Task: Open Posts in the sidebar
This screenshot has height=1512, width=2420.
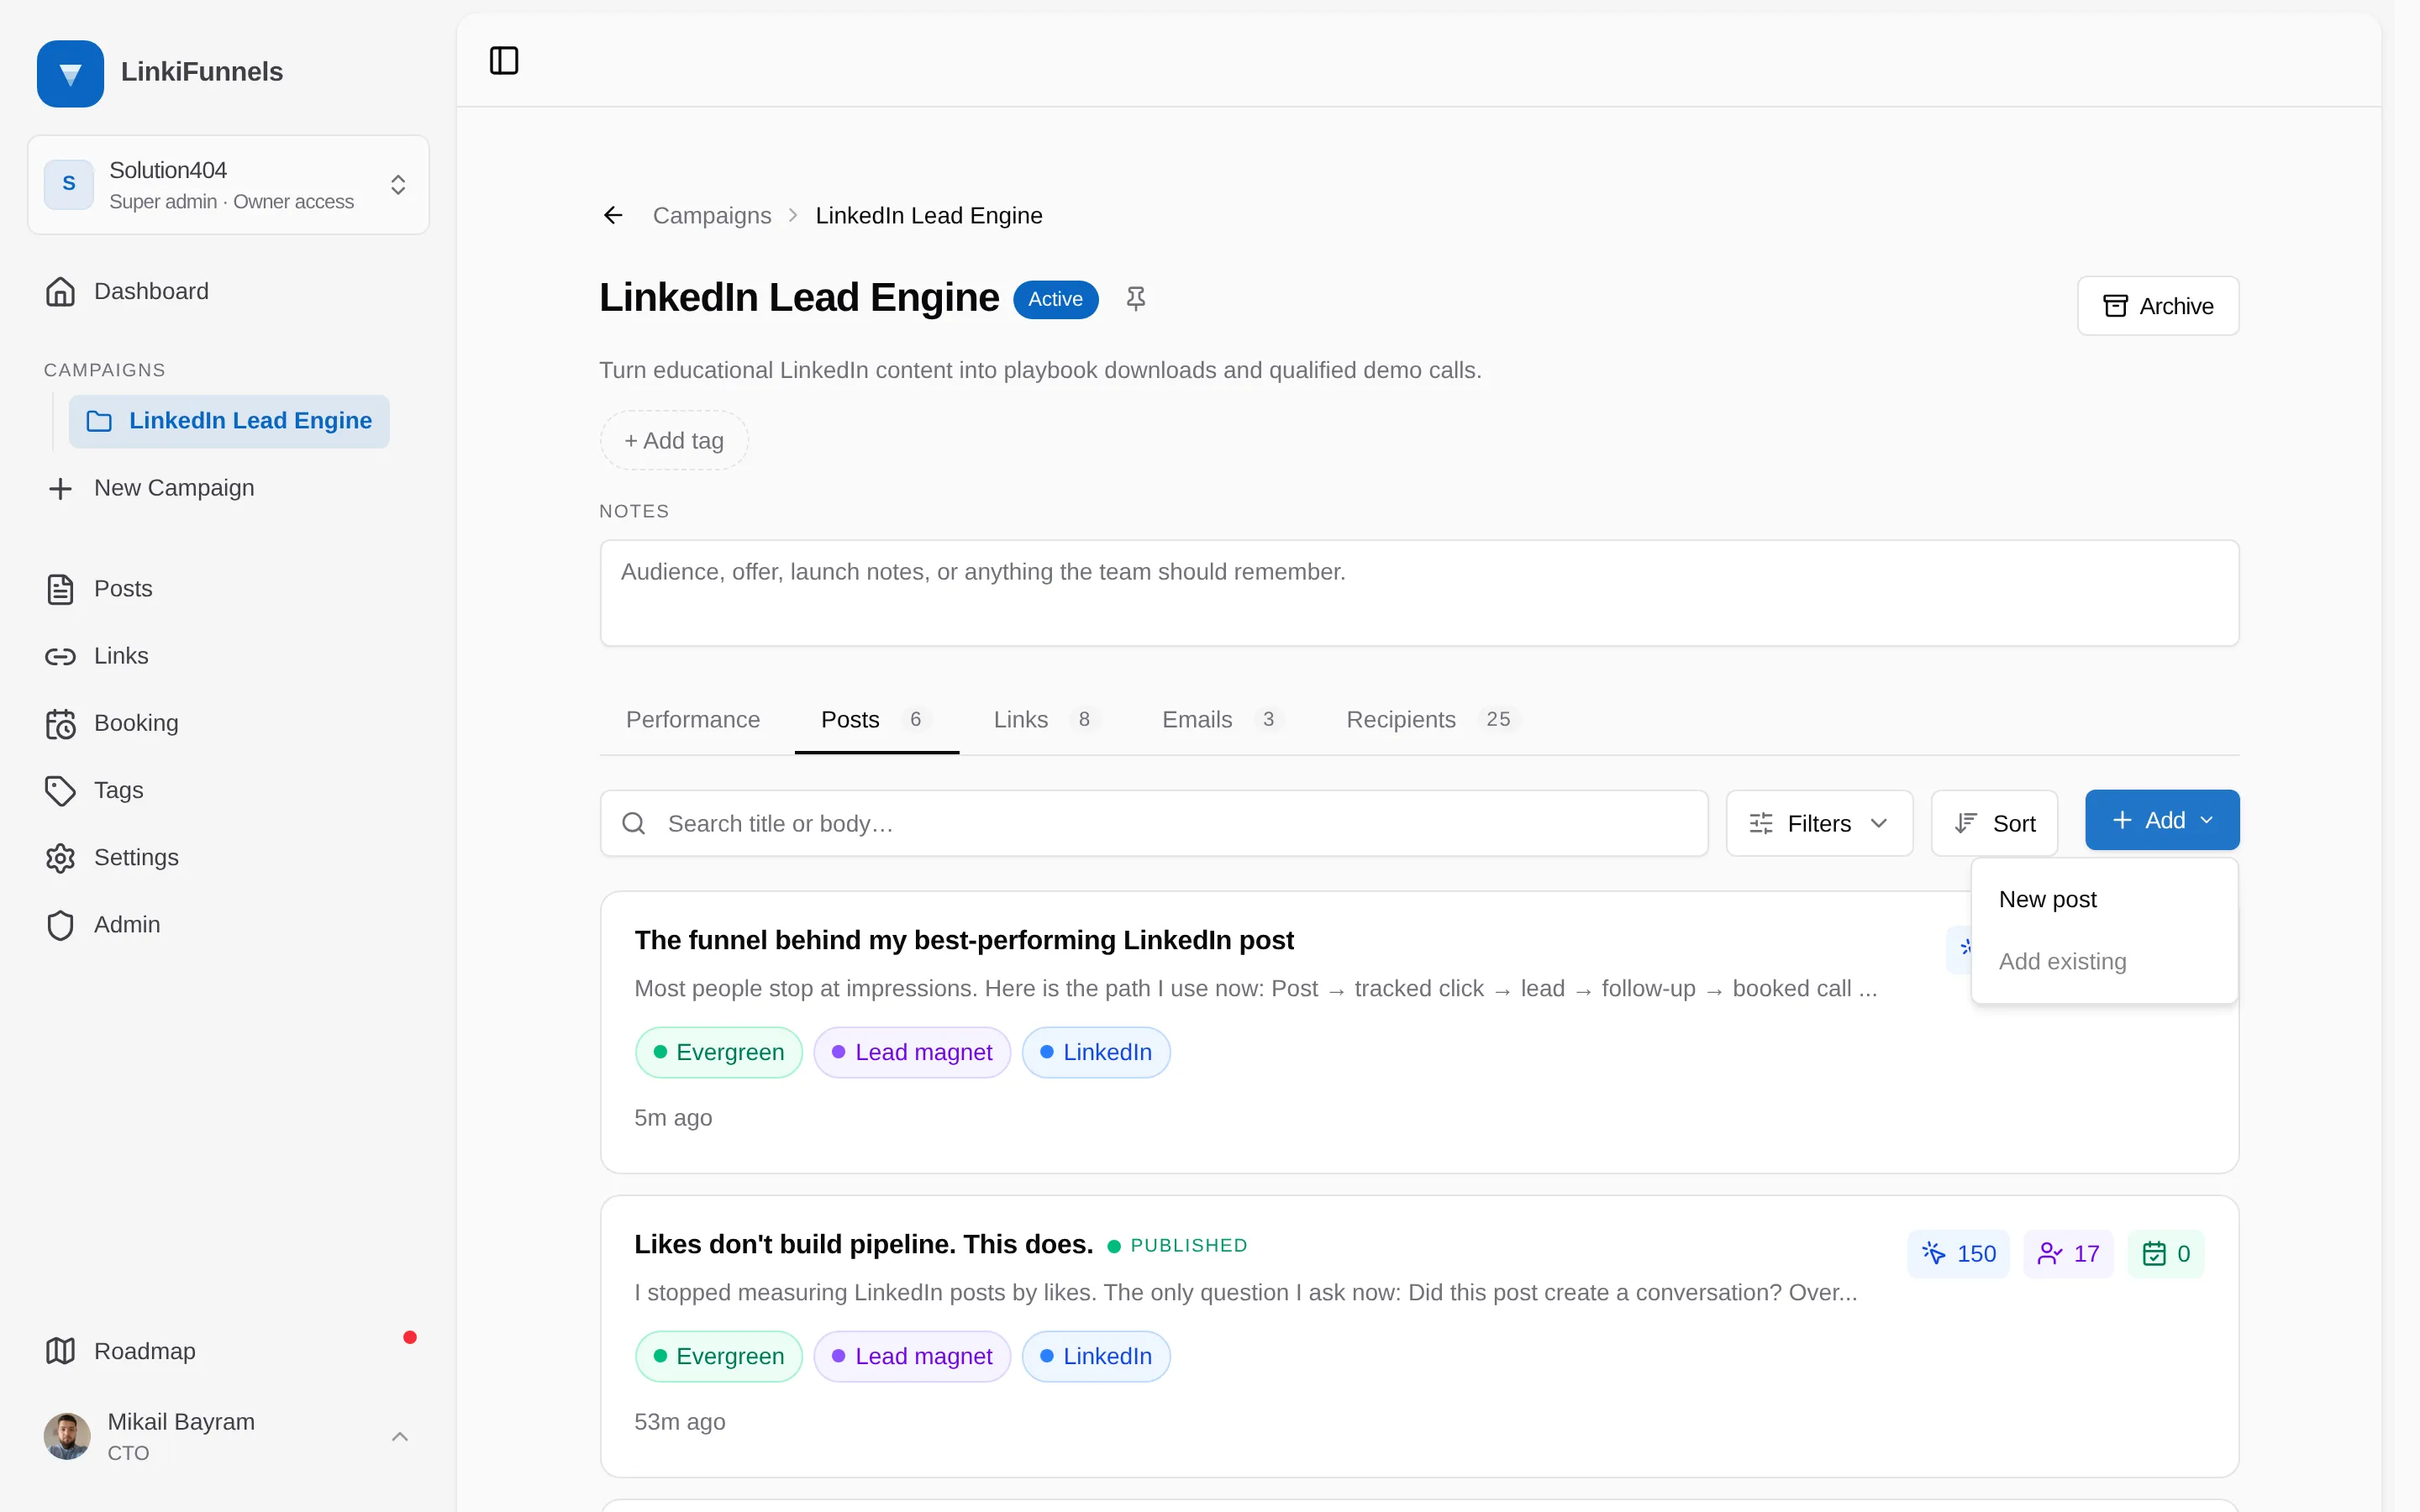Action: tap(228, 589)
